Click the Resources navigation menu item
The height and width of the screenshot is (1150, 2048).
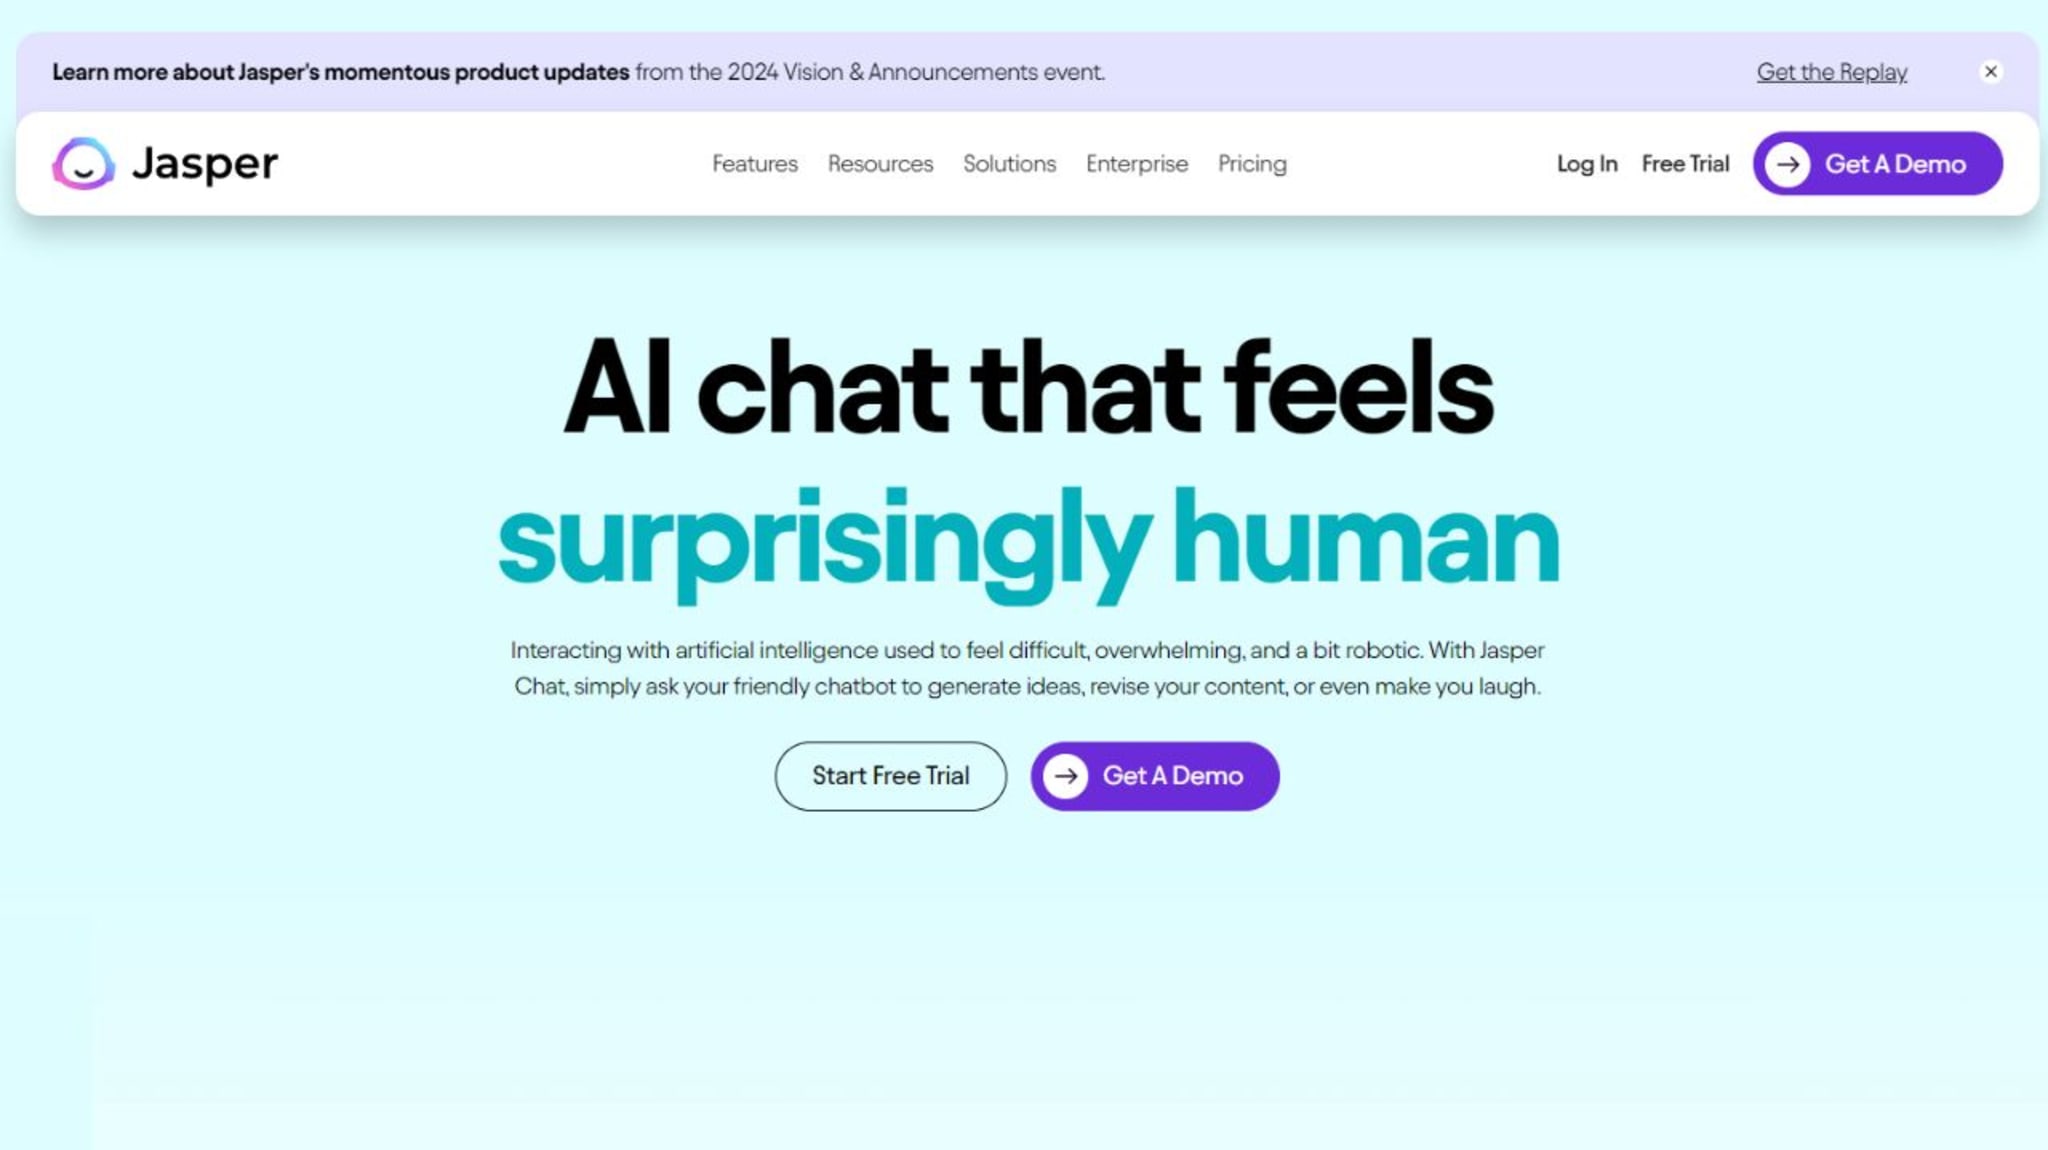tap(879, 163)
